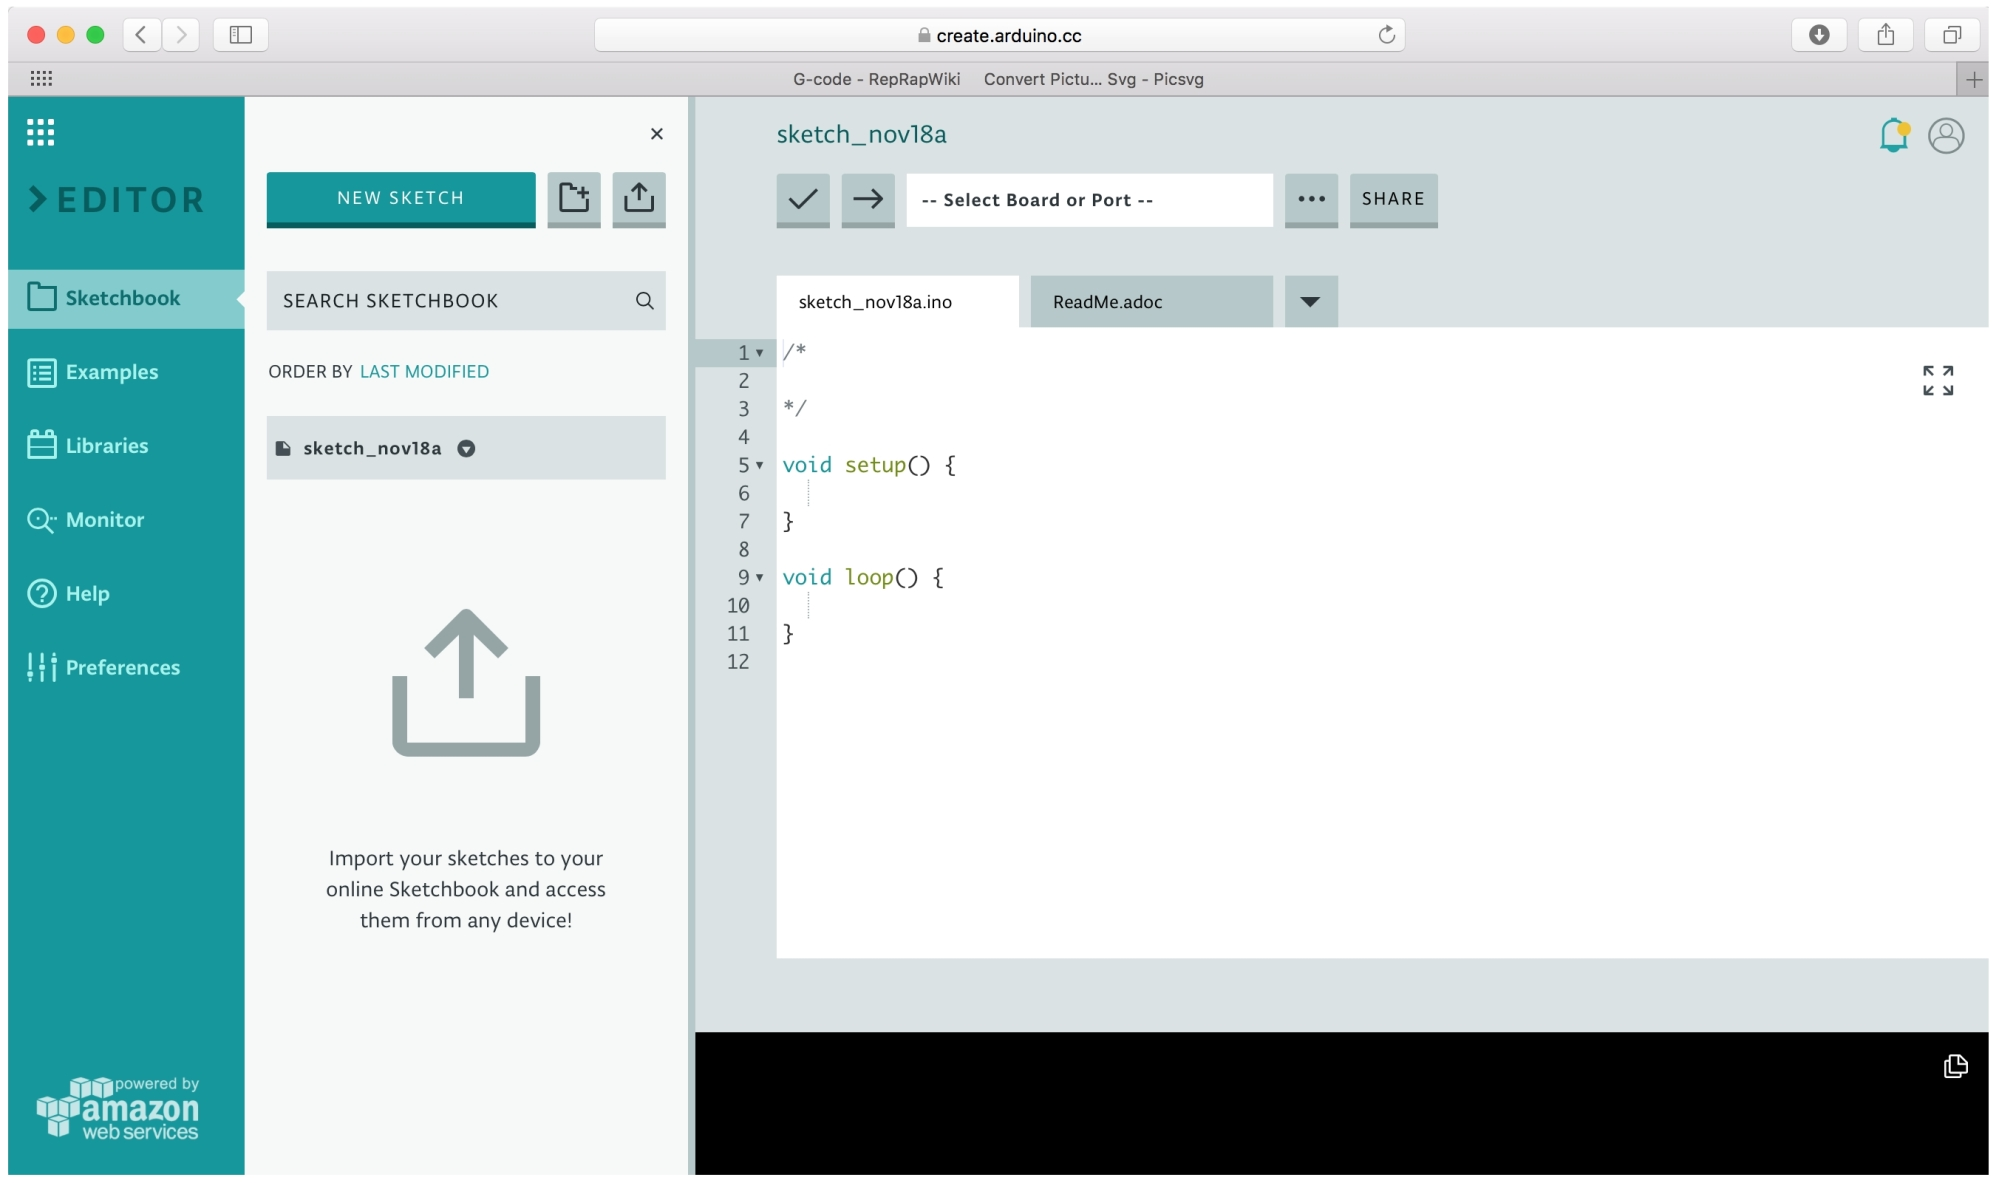This screenshot has width=1999, height=1183.
Task: Open the user profile icon
Action: 1945,135
